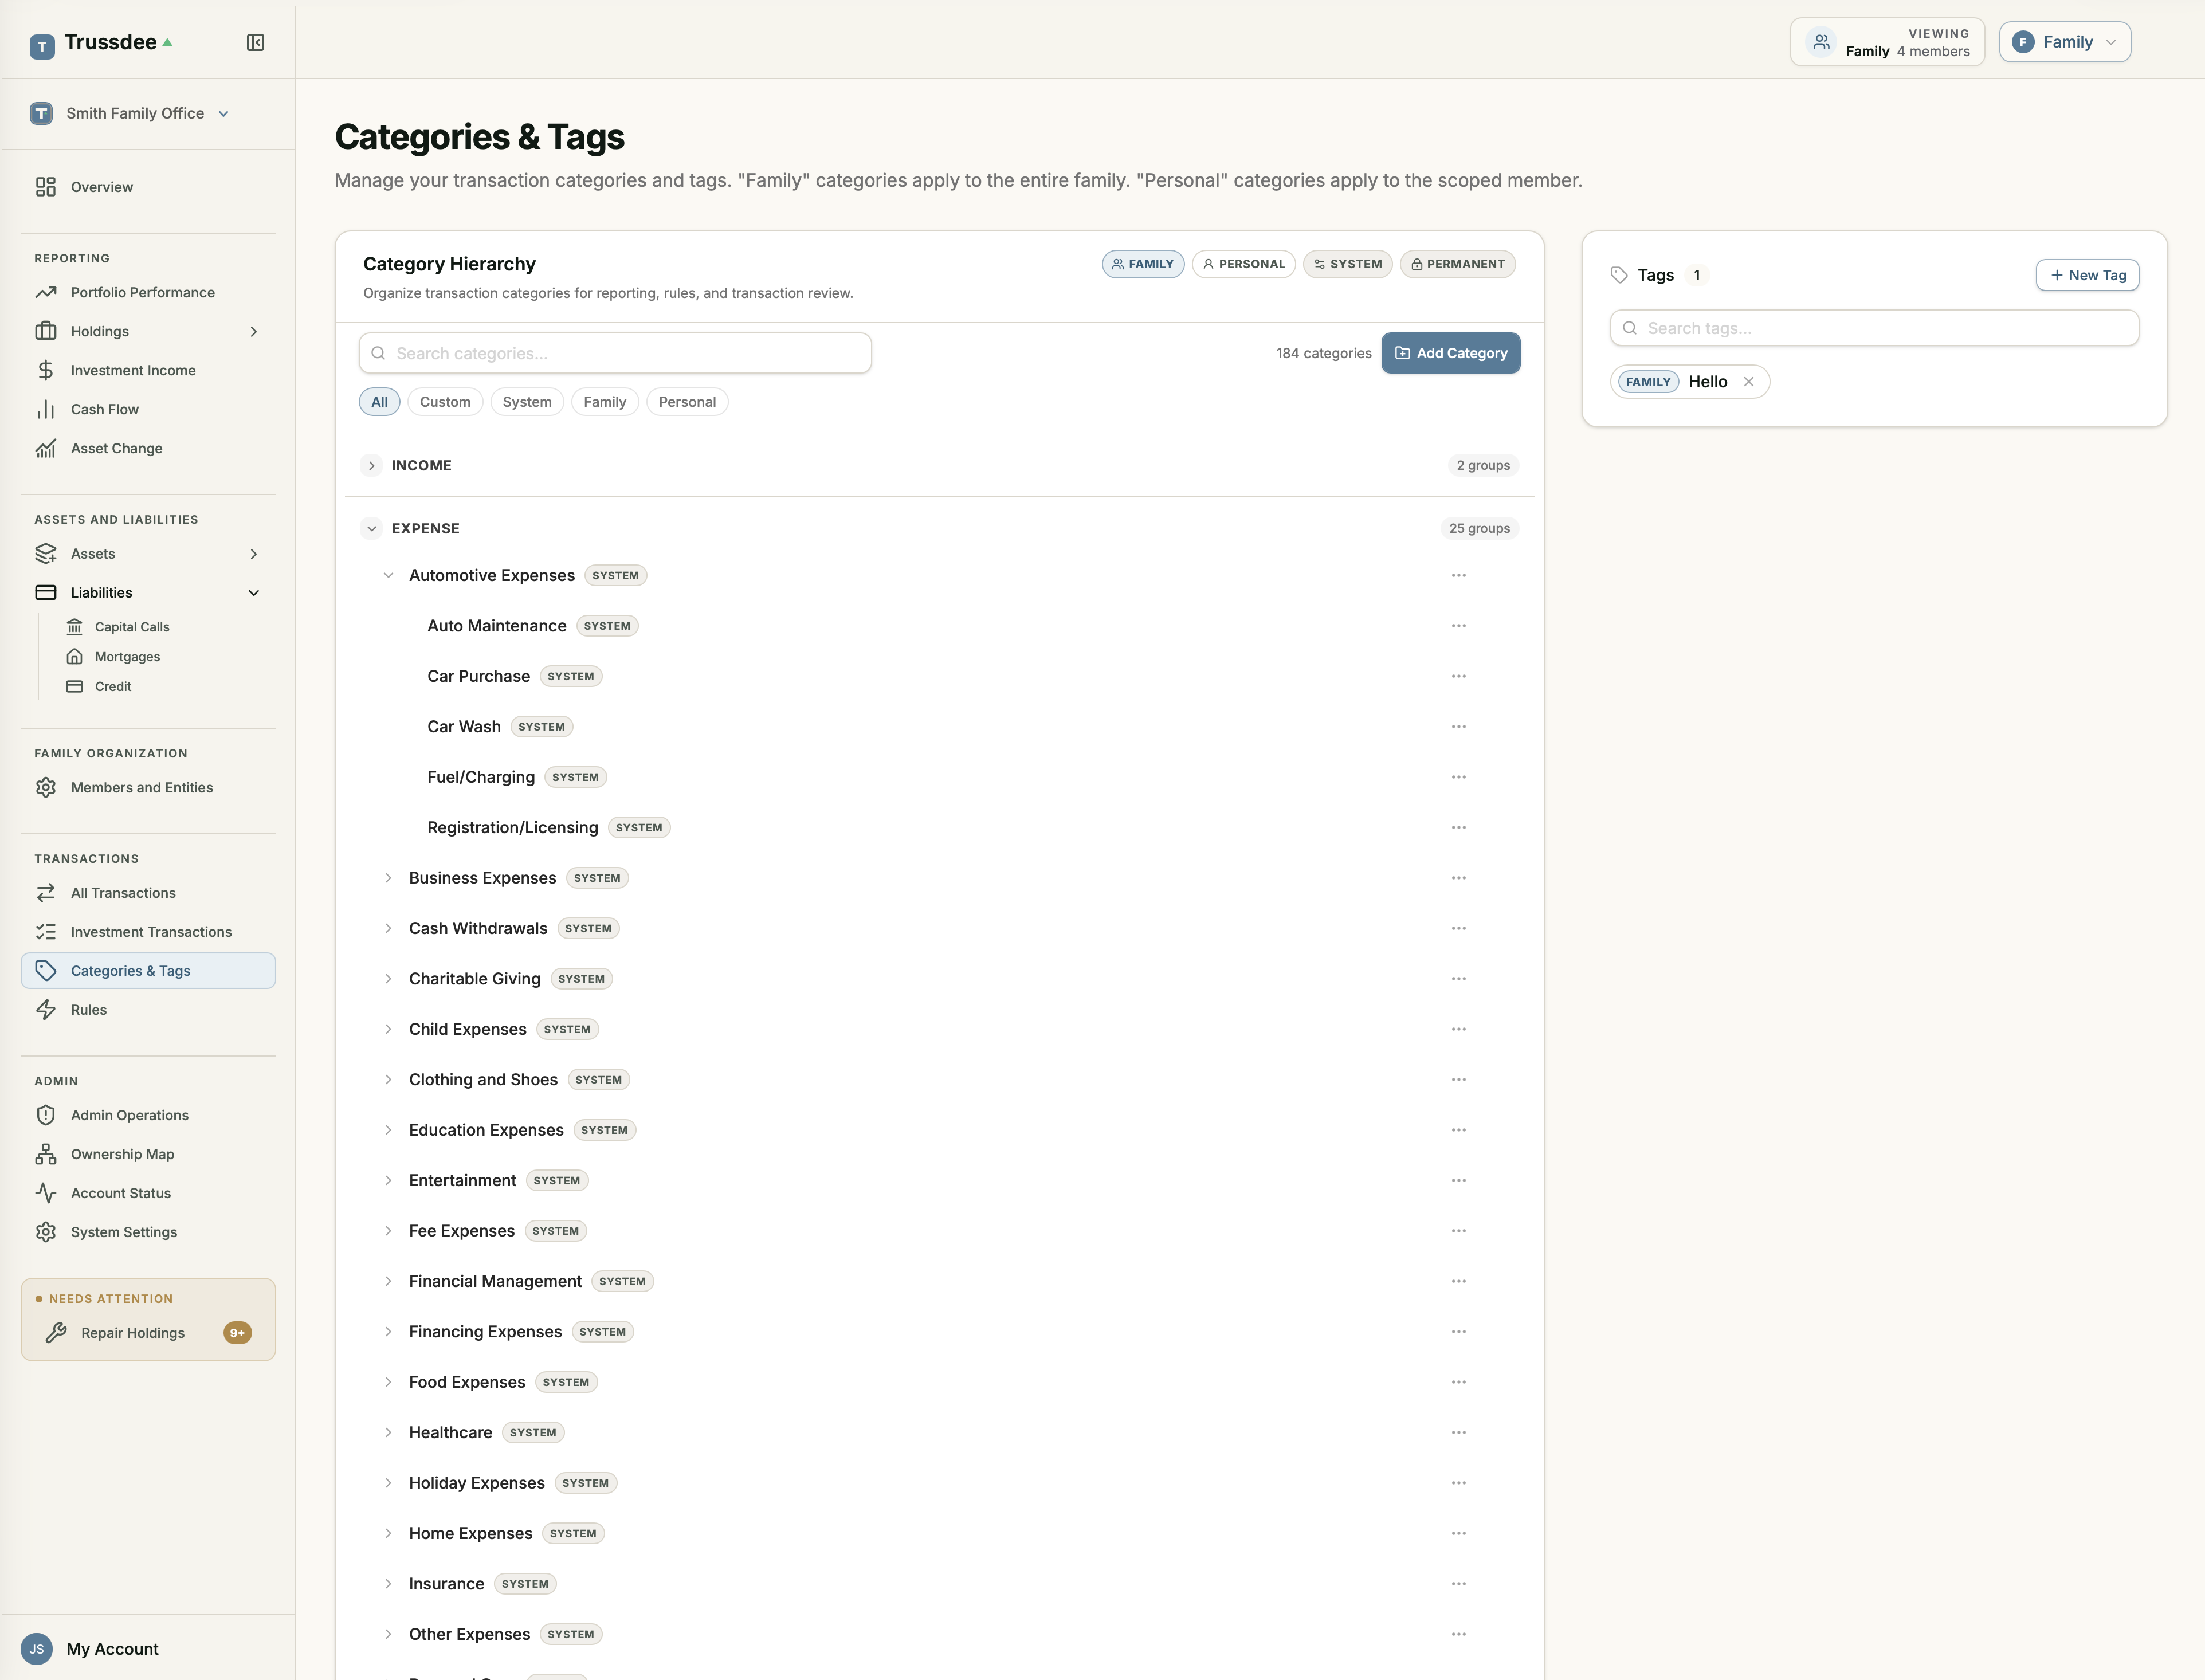
Task: Click the New Tag button
Action: point(2087,275)
